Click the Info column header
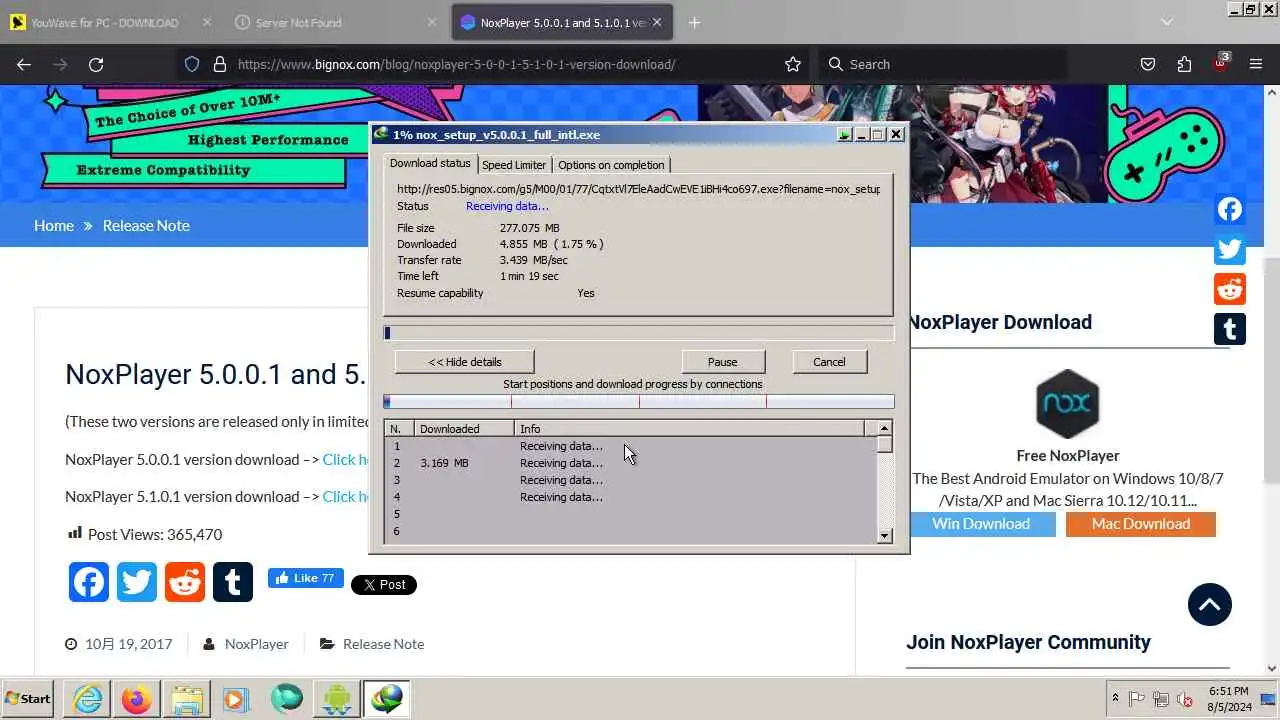 (689, 428)
